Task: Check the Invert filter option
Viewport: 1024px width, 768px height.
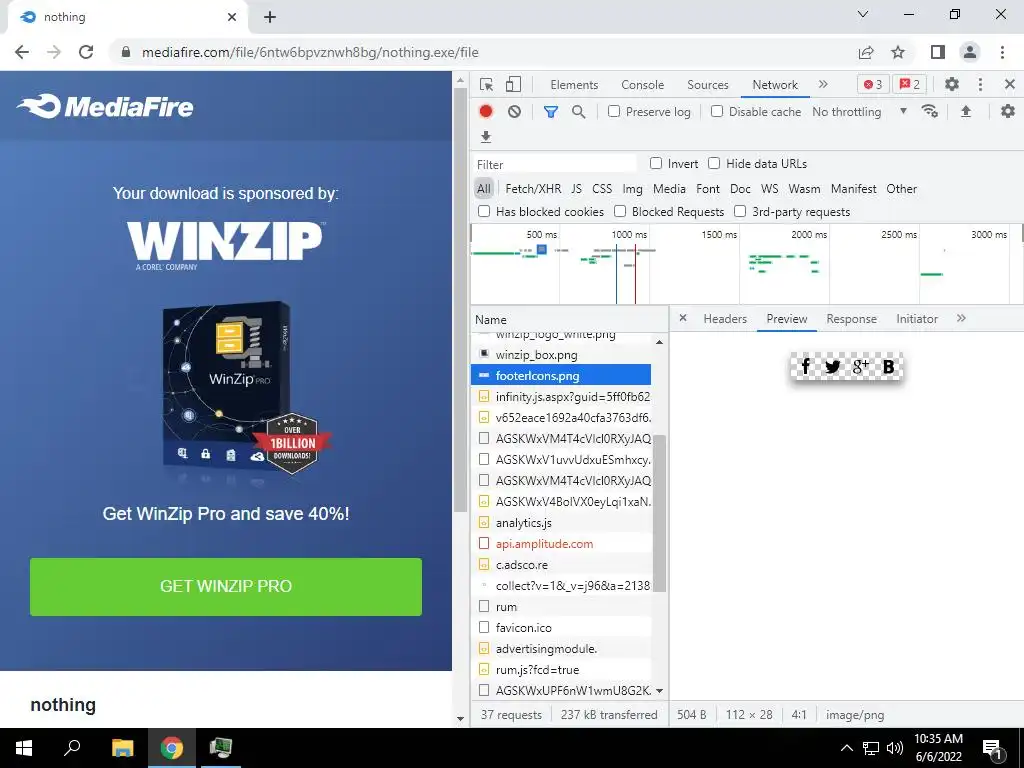Action: [x=656, y=163]
